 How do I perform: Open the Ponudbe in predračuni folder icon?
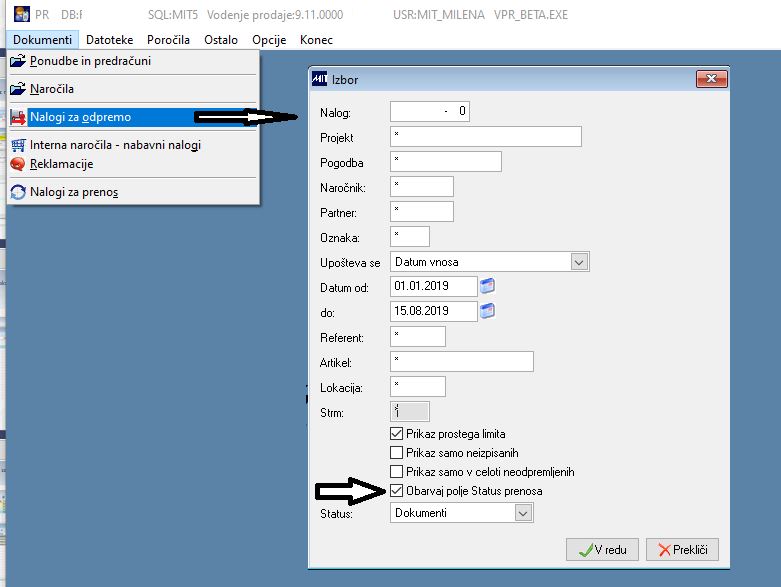click(18, 61)
